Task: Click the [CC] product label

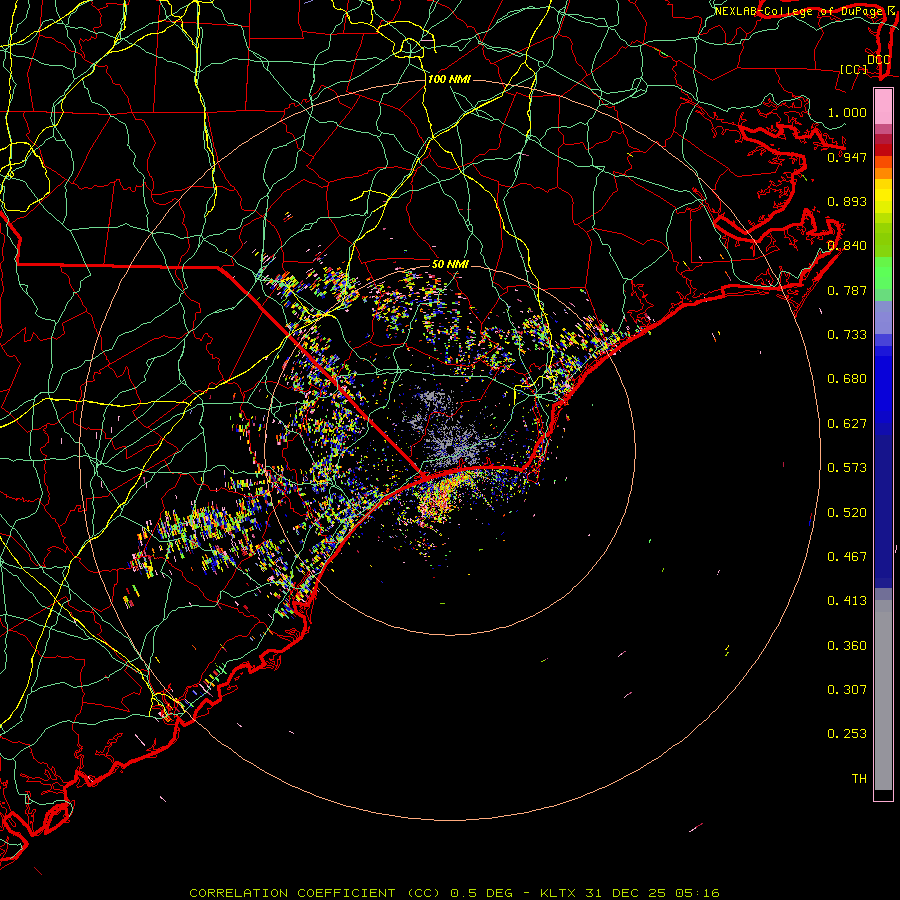Action: [x=854, y=69]
